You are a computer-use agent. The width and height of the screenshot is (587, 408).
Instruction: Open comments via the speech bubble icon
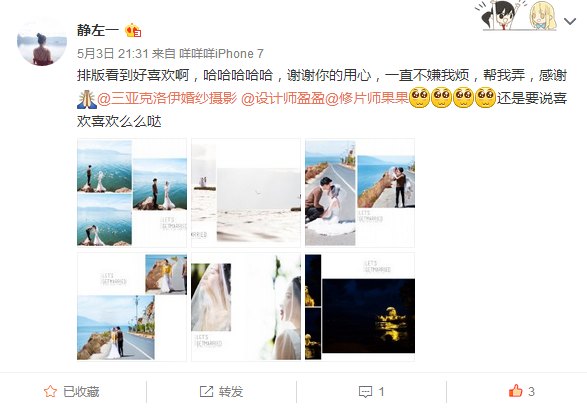(365, 392)
